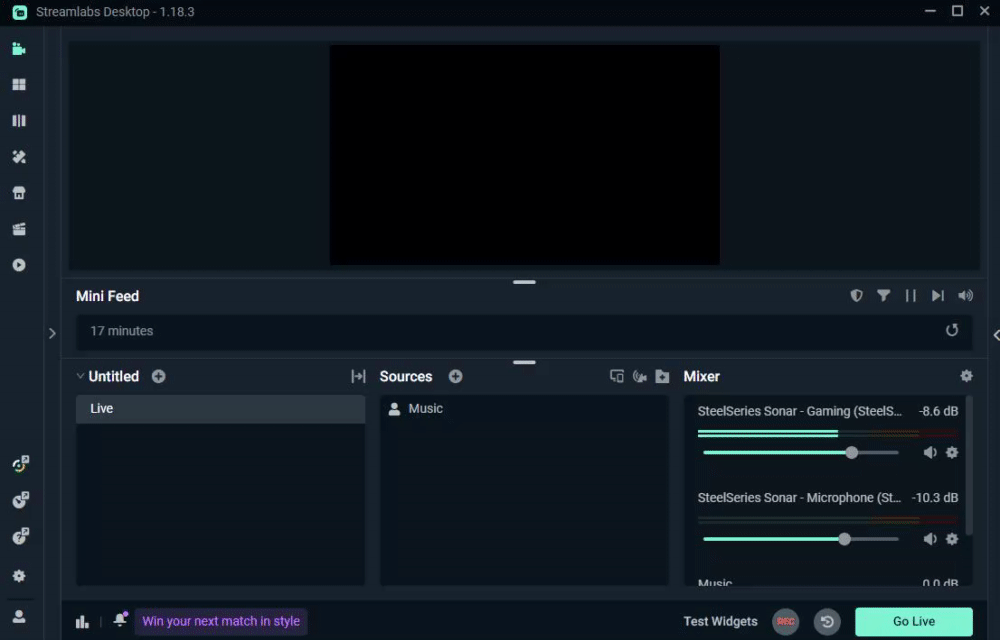
Task: Open SteelSeries Sonar Gaming source settings gear
Action: coord(952,453)
